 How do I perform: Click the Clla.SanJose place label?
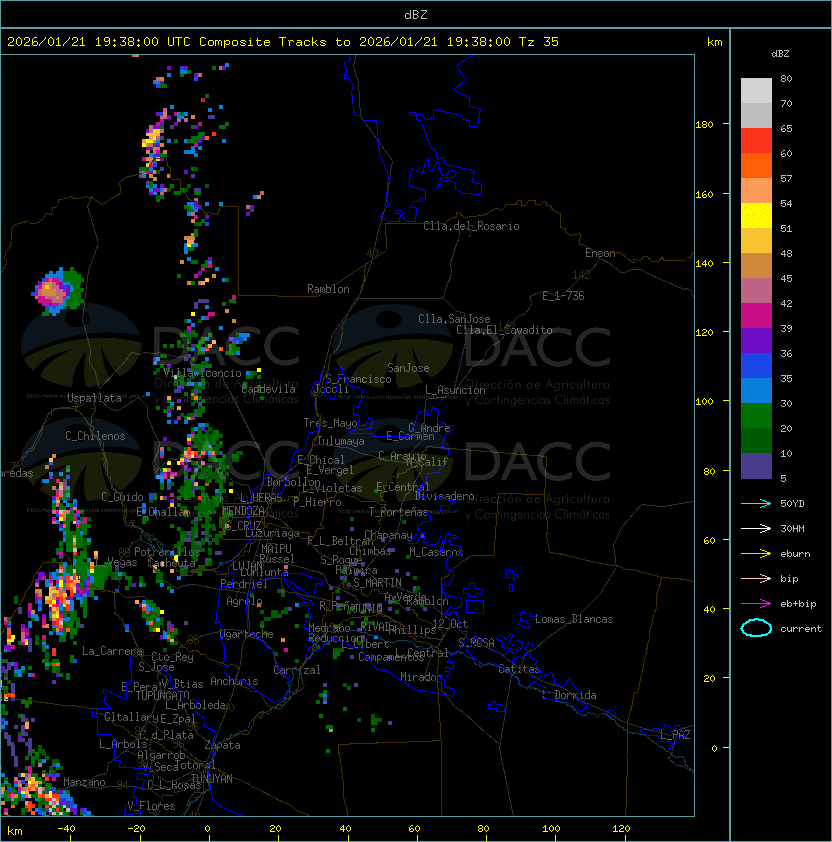(x=454, y=319)
